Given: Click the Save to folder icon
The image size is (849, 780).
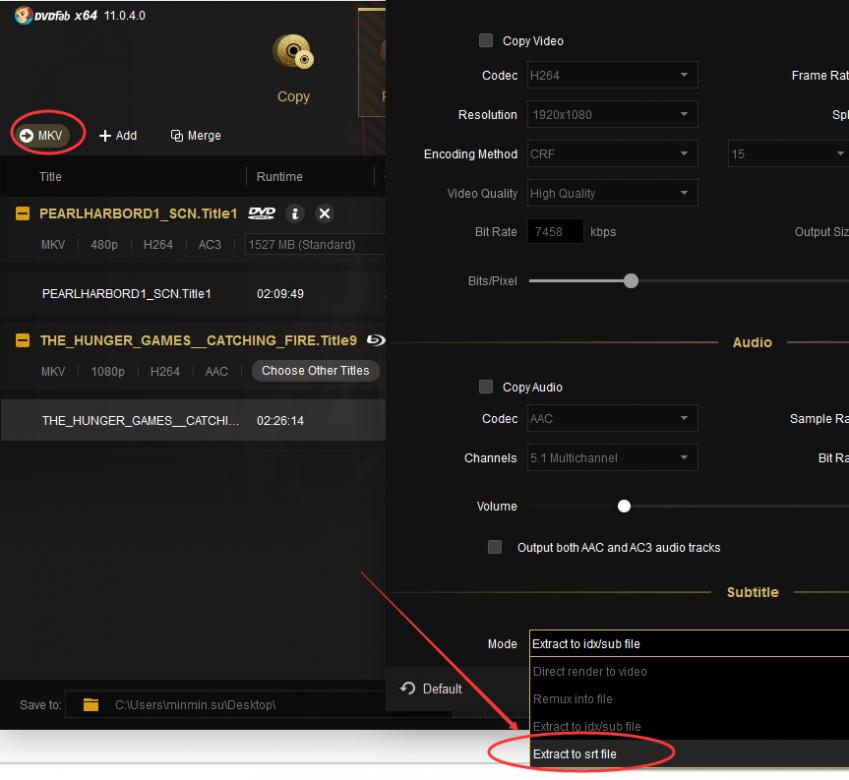Looking at the screenshot, I should coord(91,705).
